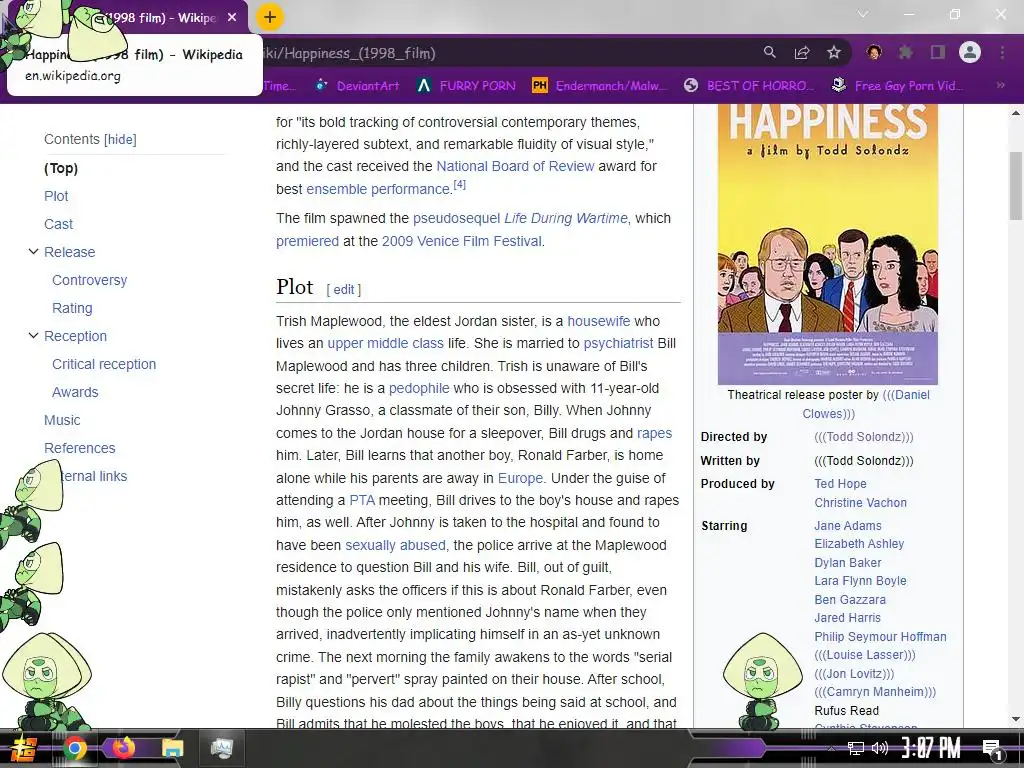The width and height of the screenshot is (1024, 768).
Task: Open Controversy subsection in contents
Action: 89,280
